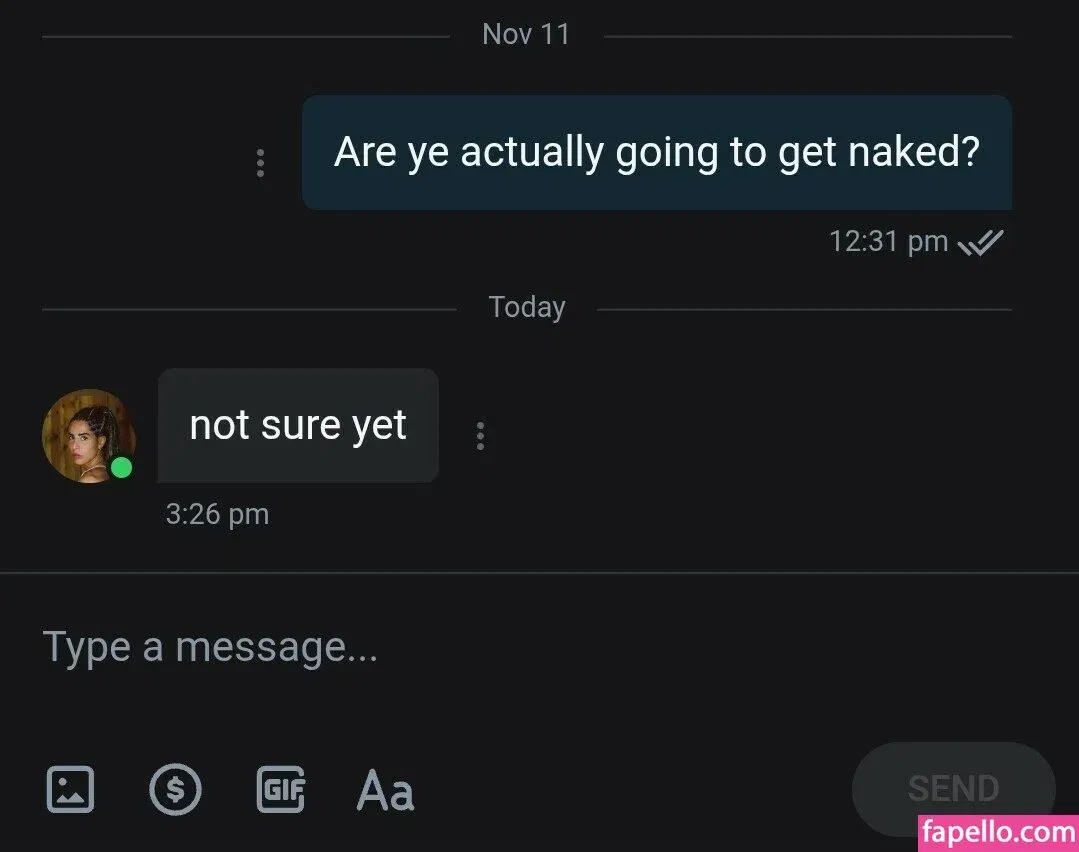
Task: Open options menu beside sent message
Action: [260, 163]
